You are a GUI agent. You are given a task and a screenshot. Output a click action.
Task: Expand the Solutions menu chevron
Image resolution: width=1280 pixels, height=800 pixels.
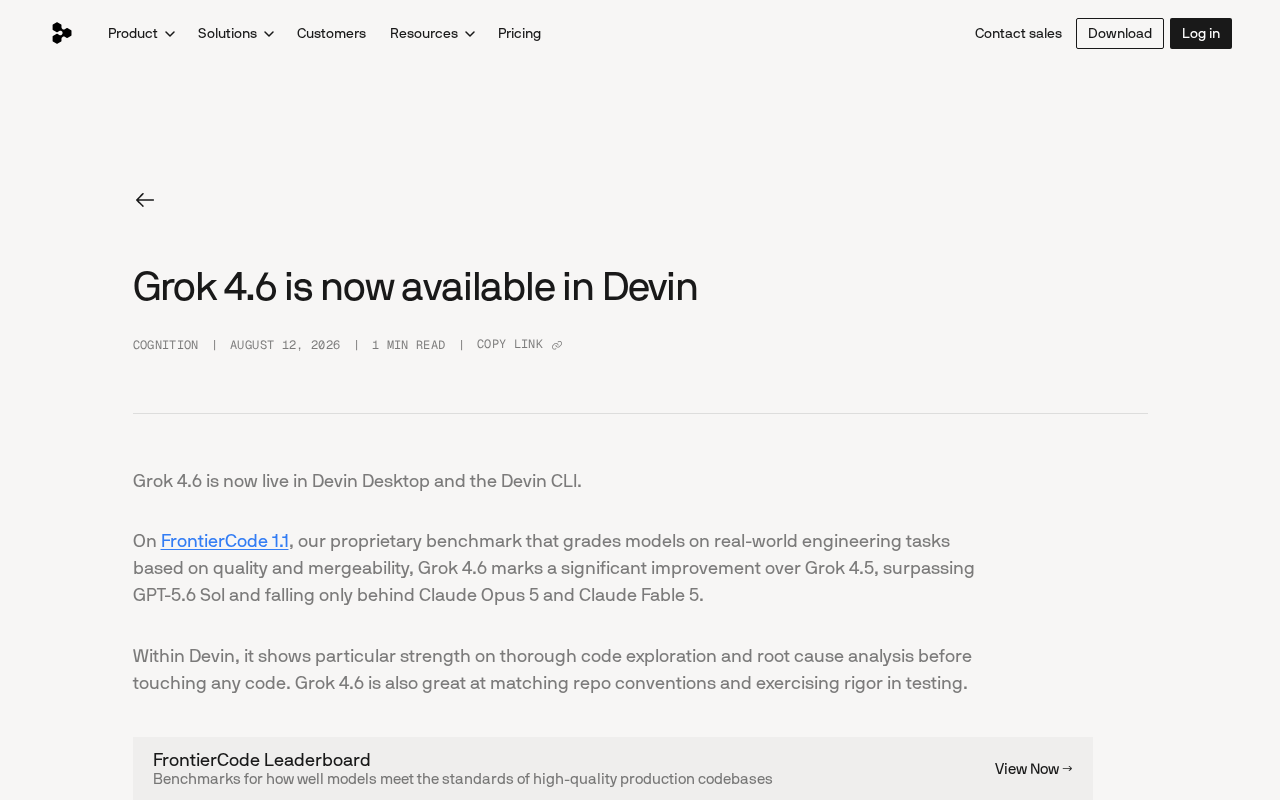(x=269, y=34)
